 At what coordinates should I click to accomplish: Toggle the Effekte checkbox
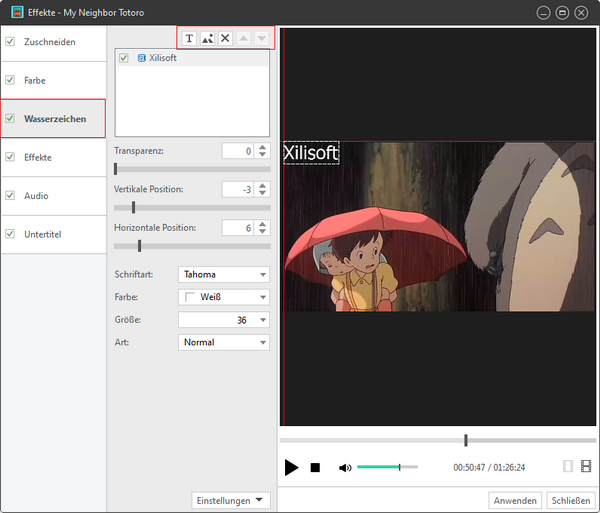[x=10, y=157]
